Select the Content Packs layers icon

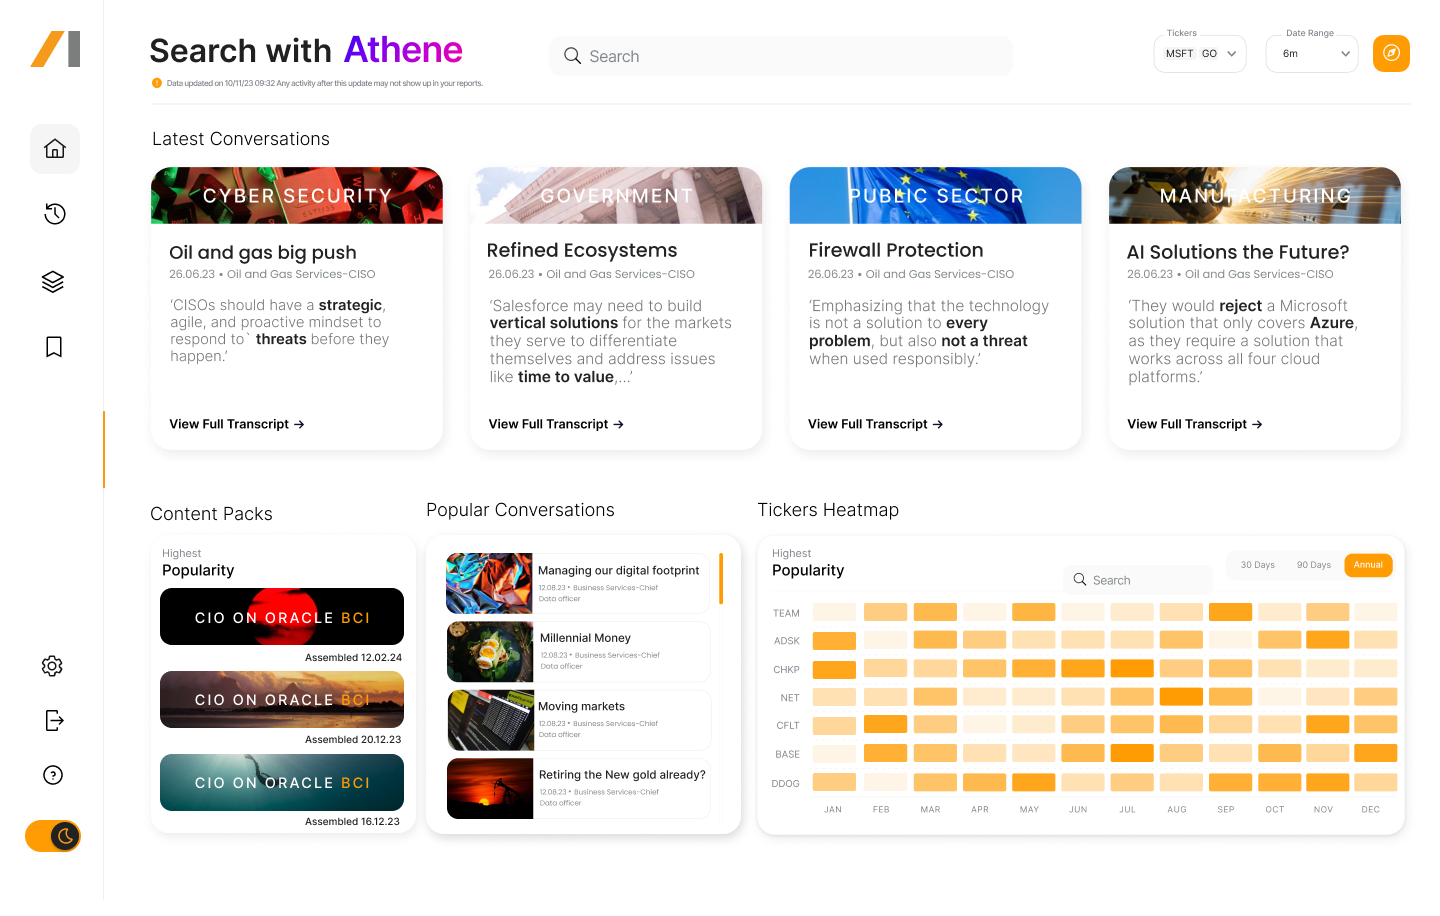click(x=54, y=281)
